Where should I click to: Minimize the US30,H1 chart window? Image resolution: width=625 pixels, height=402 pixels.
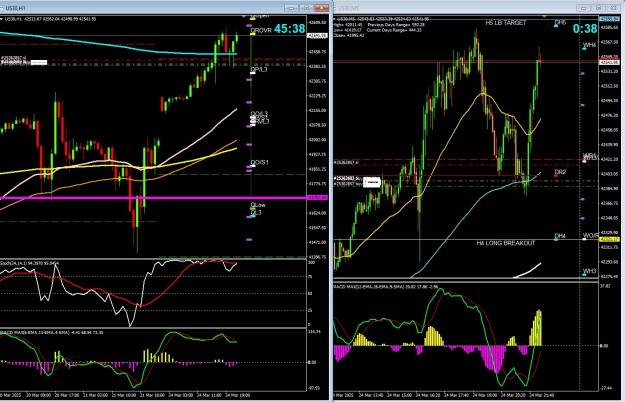point(291,8)
